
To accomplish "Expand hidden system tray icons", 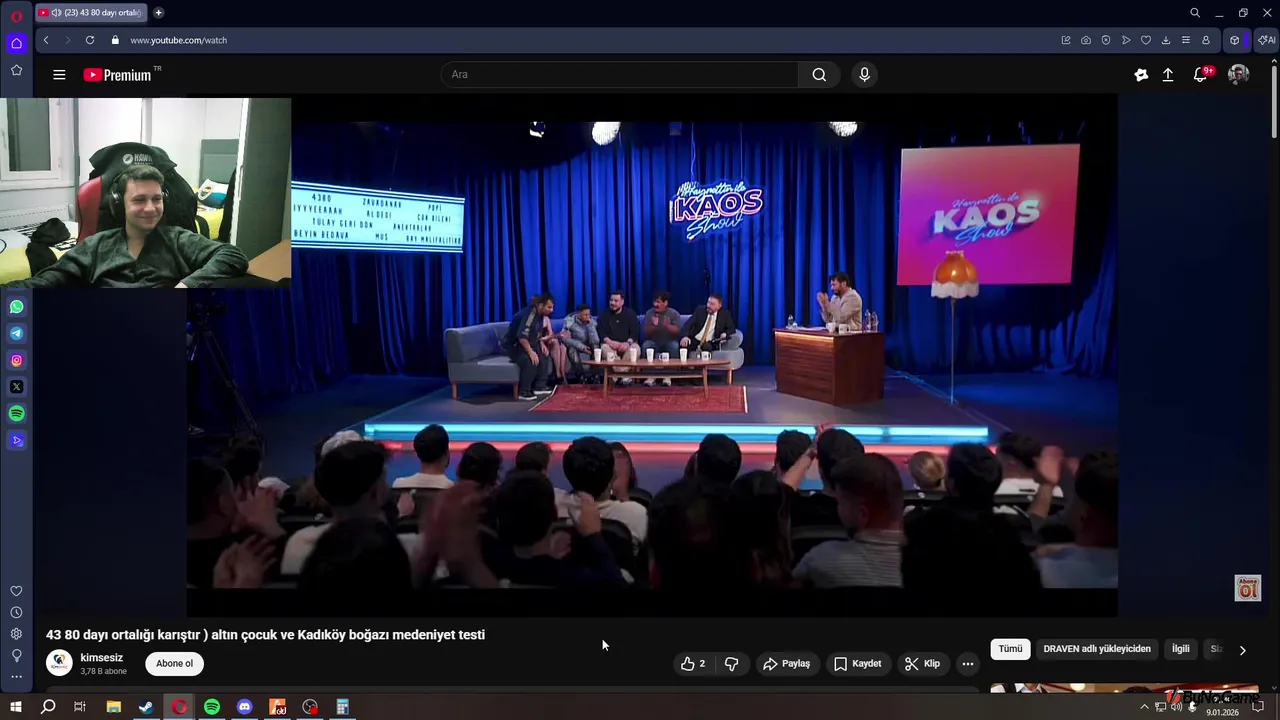I will (x=1145, y=707).
